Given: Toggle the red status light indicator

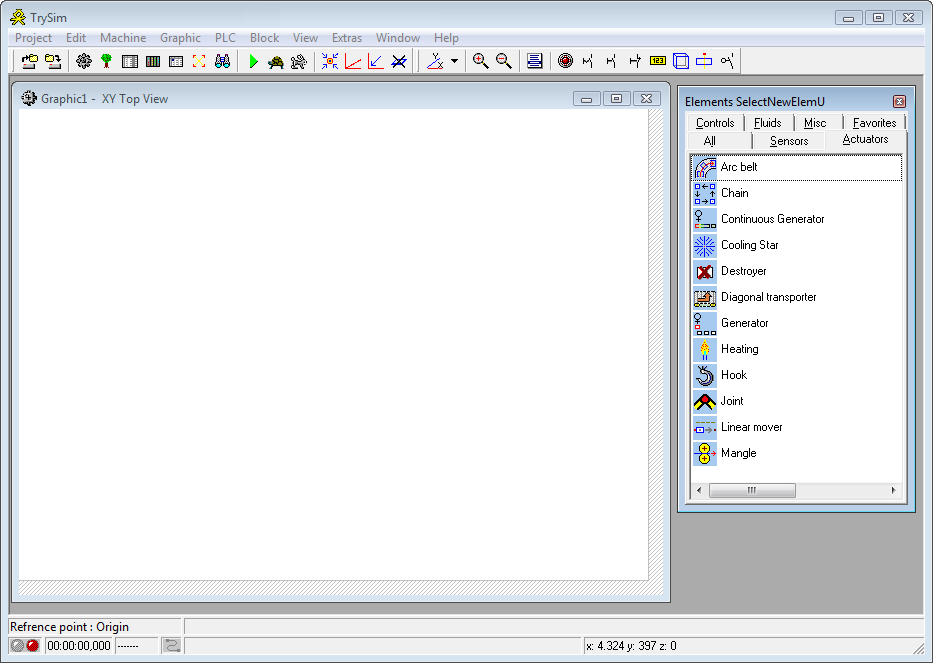Looking at the screenshot, I should coord(32,646).
